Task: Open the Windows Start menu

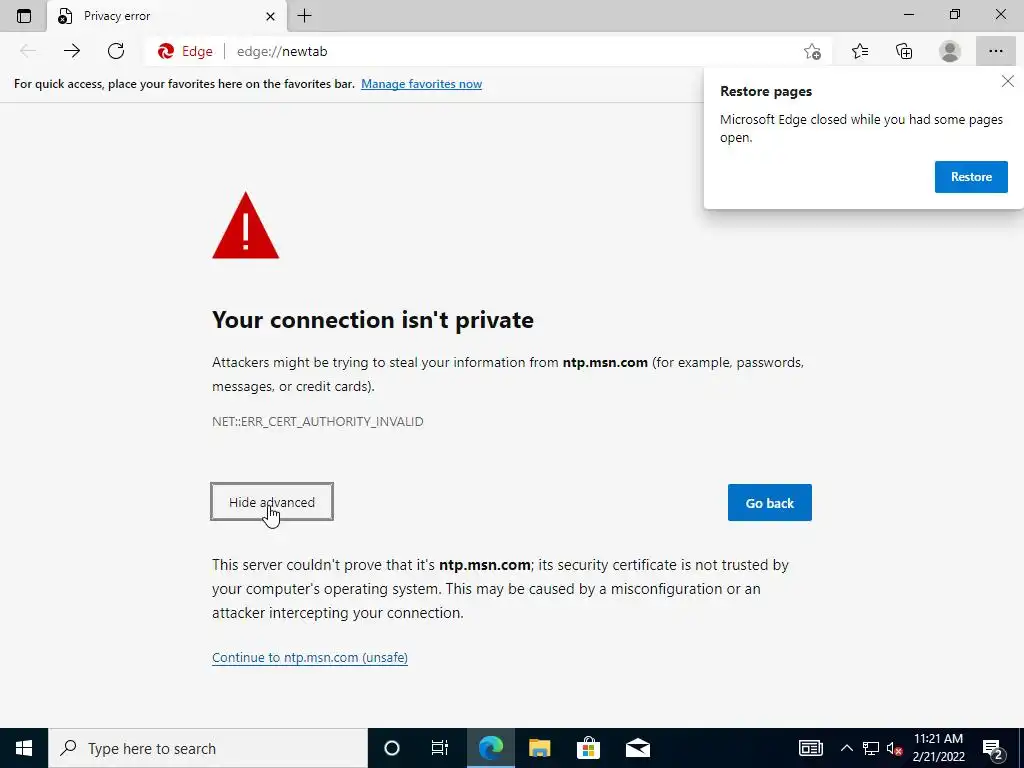Action: coord(24,748)
